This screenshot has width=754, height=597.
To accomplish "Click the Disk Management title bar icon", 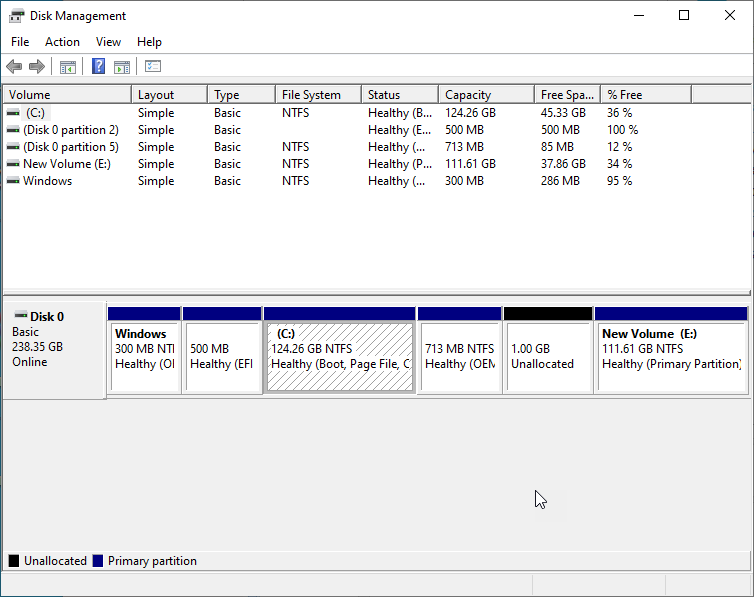I will 16,16.
